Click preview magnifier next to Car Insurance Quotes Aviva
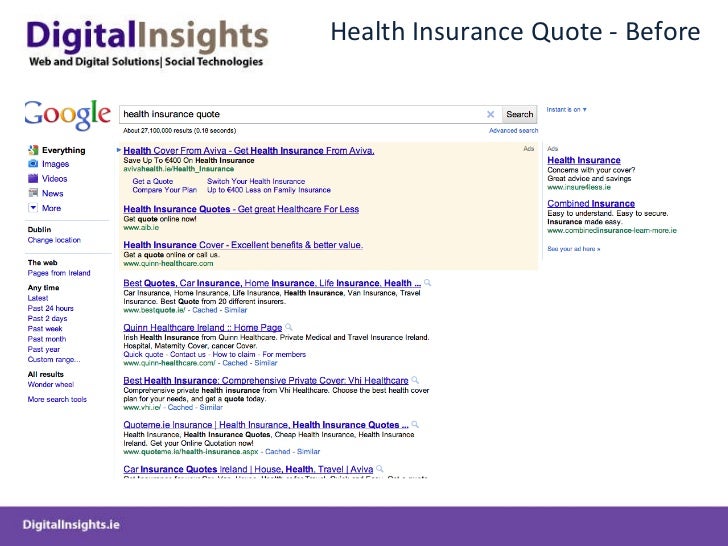The image size is (728, 546). (x=380, y=468)
